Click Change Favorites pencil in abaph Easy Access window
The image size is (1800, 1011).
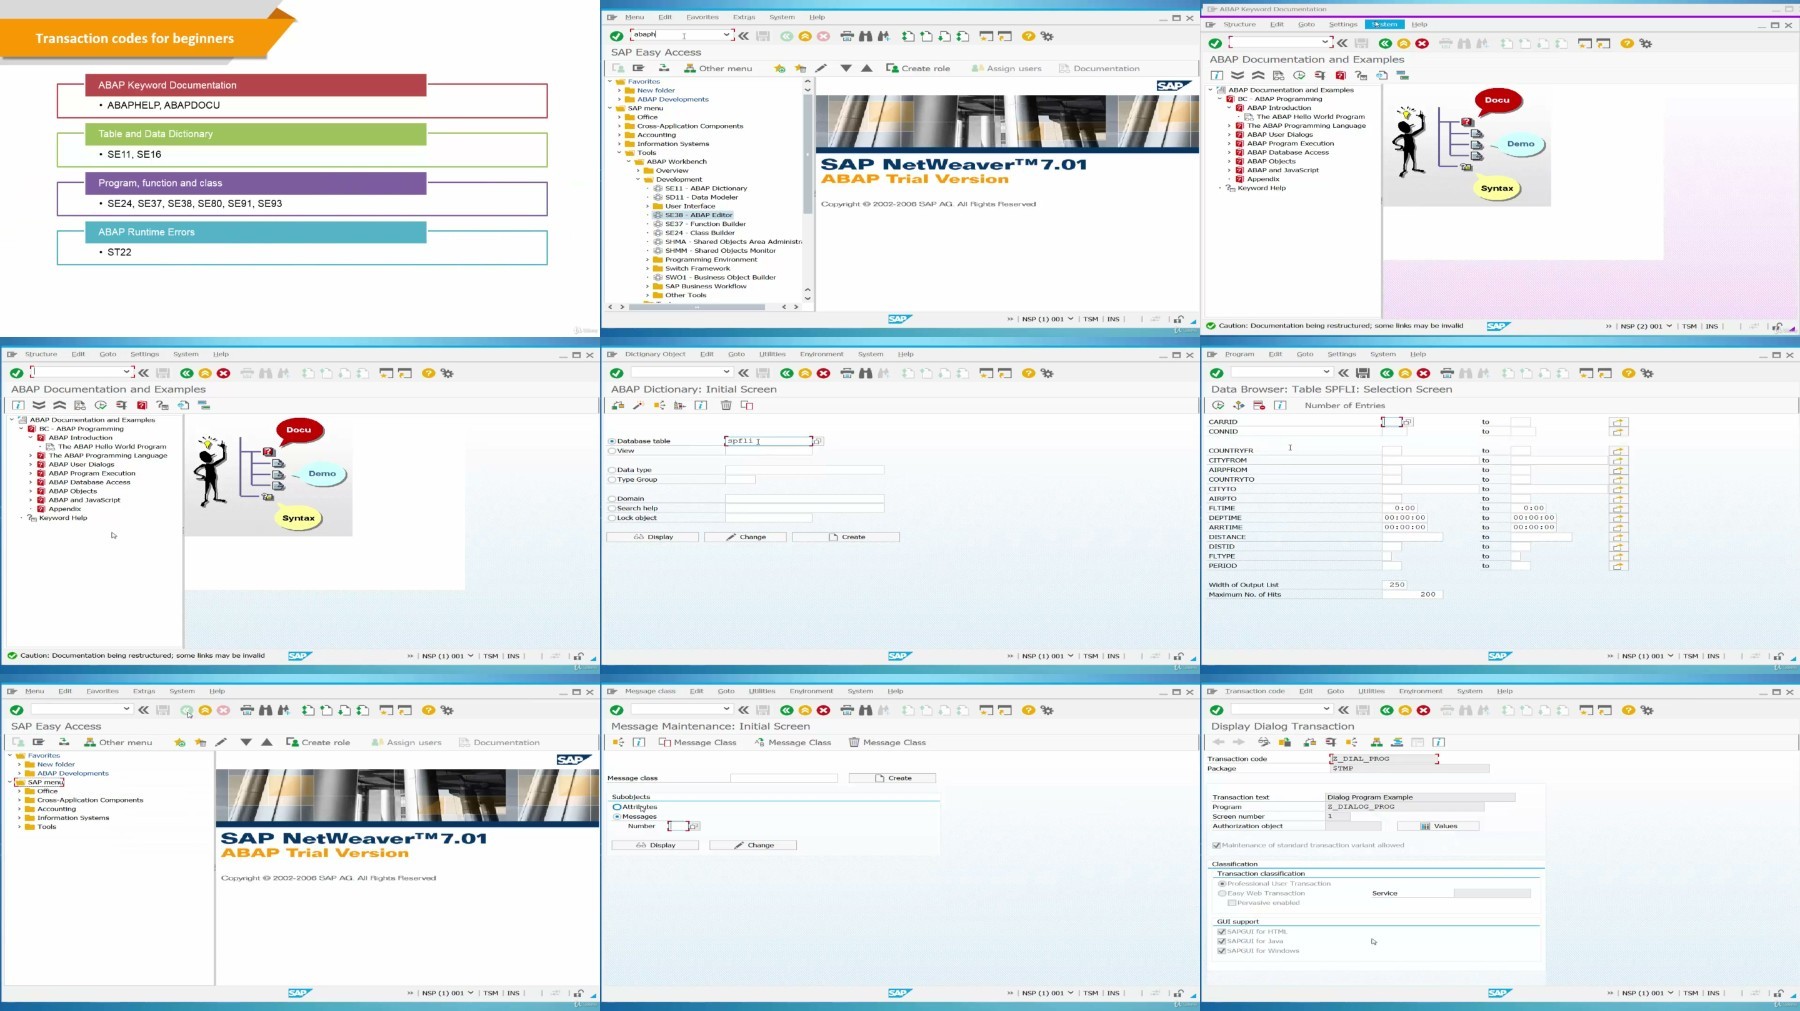[821, 68]
